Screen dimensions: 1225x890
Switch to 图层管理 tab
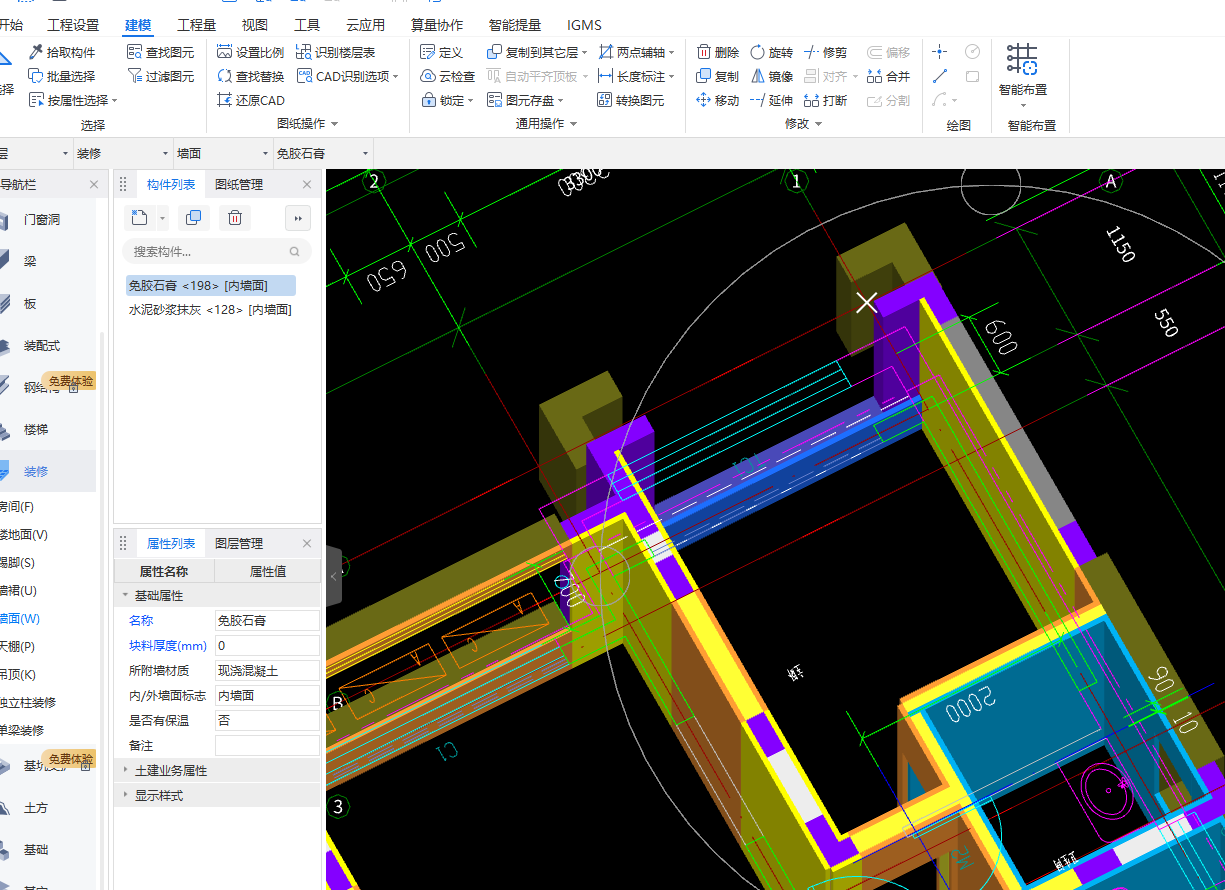pyautogui.click(x=239, y=544)
